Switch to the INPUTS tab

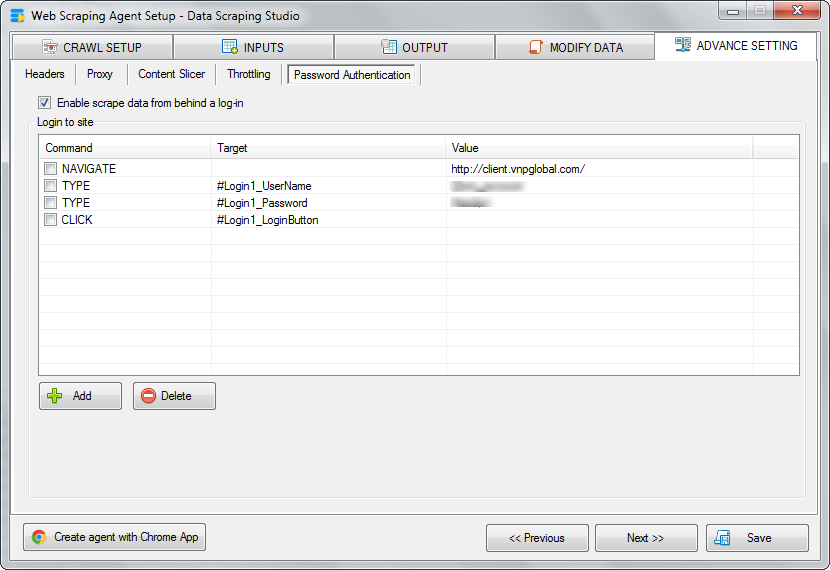click(254, 48)
